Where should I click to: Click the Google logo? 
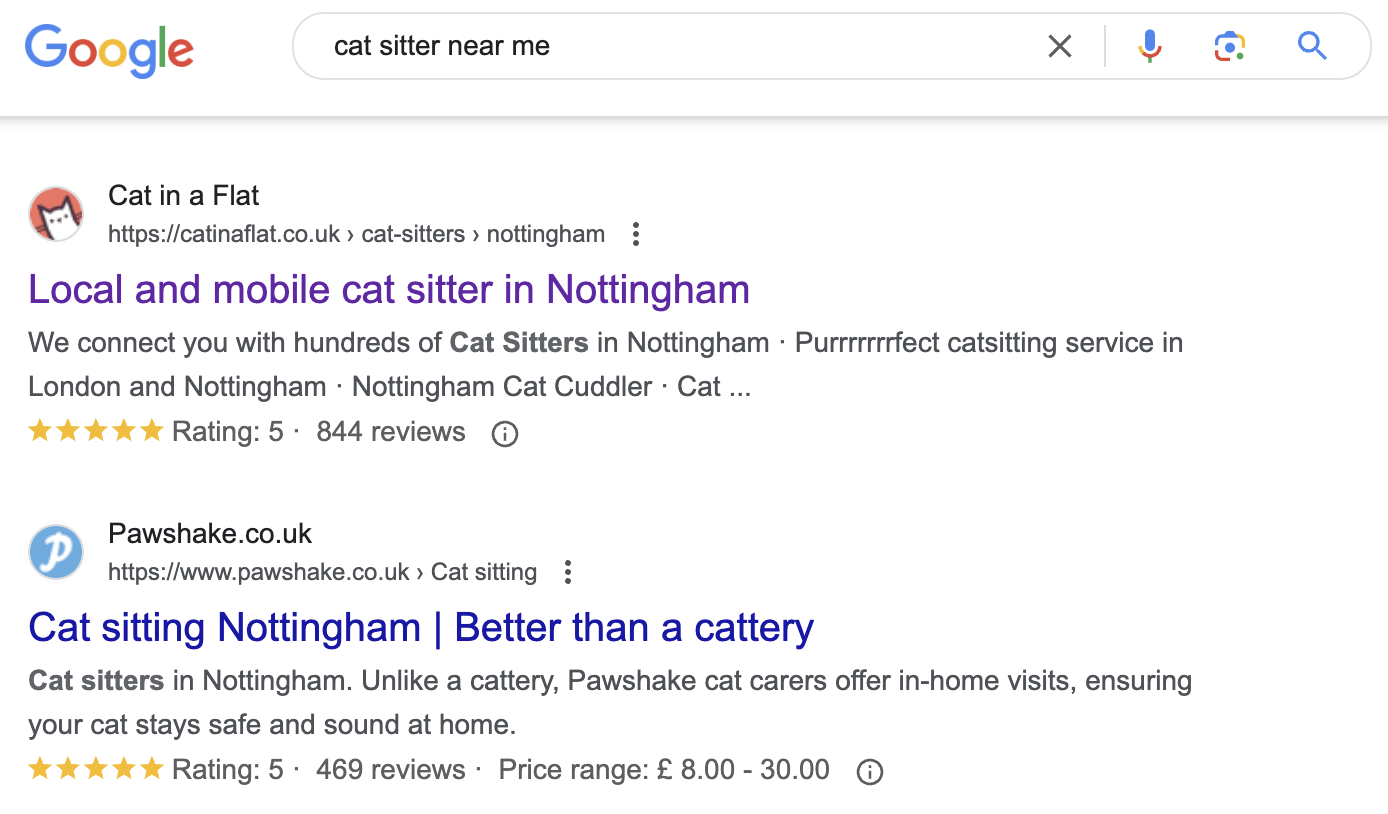click(x=109, y=51)
